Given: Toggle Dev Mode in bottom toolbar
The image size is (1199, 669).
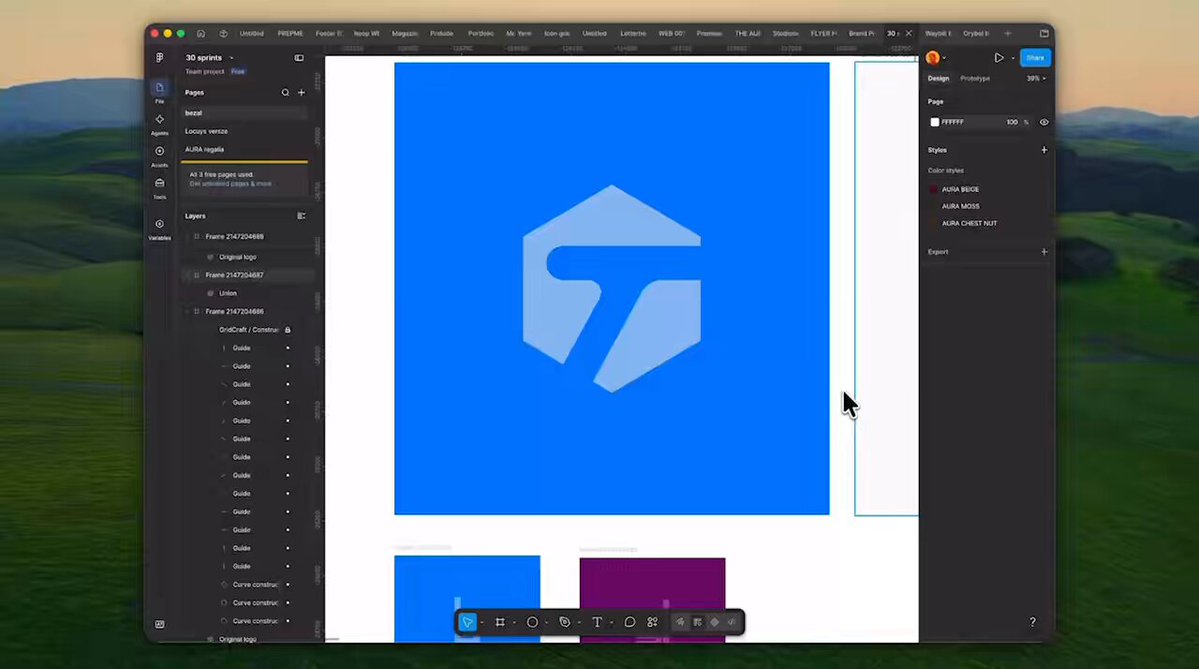Looking at the screenshot, I should pyautogui.click(x=732, y=622).
